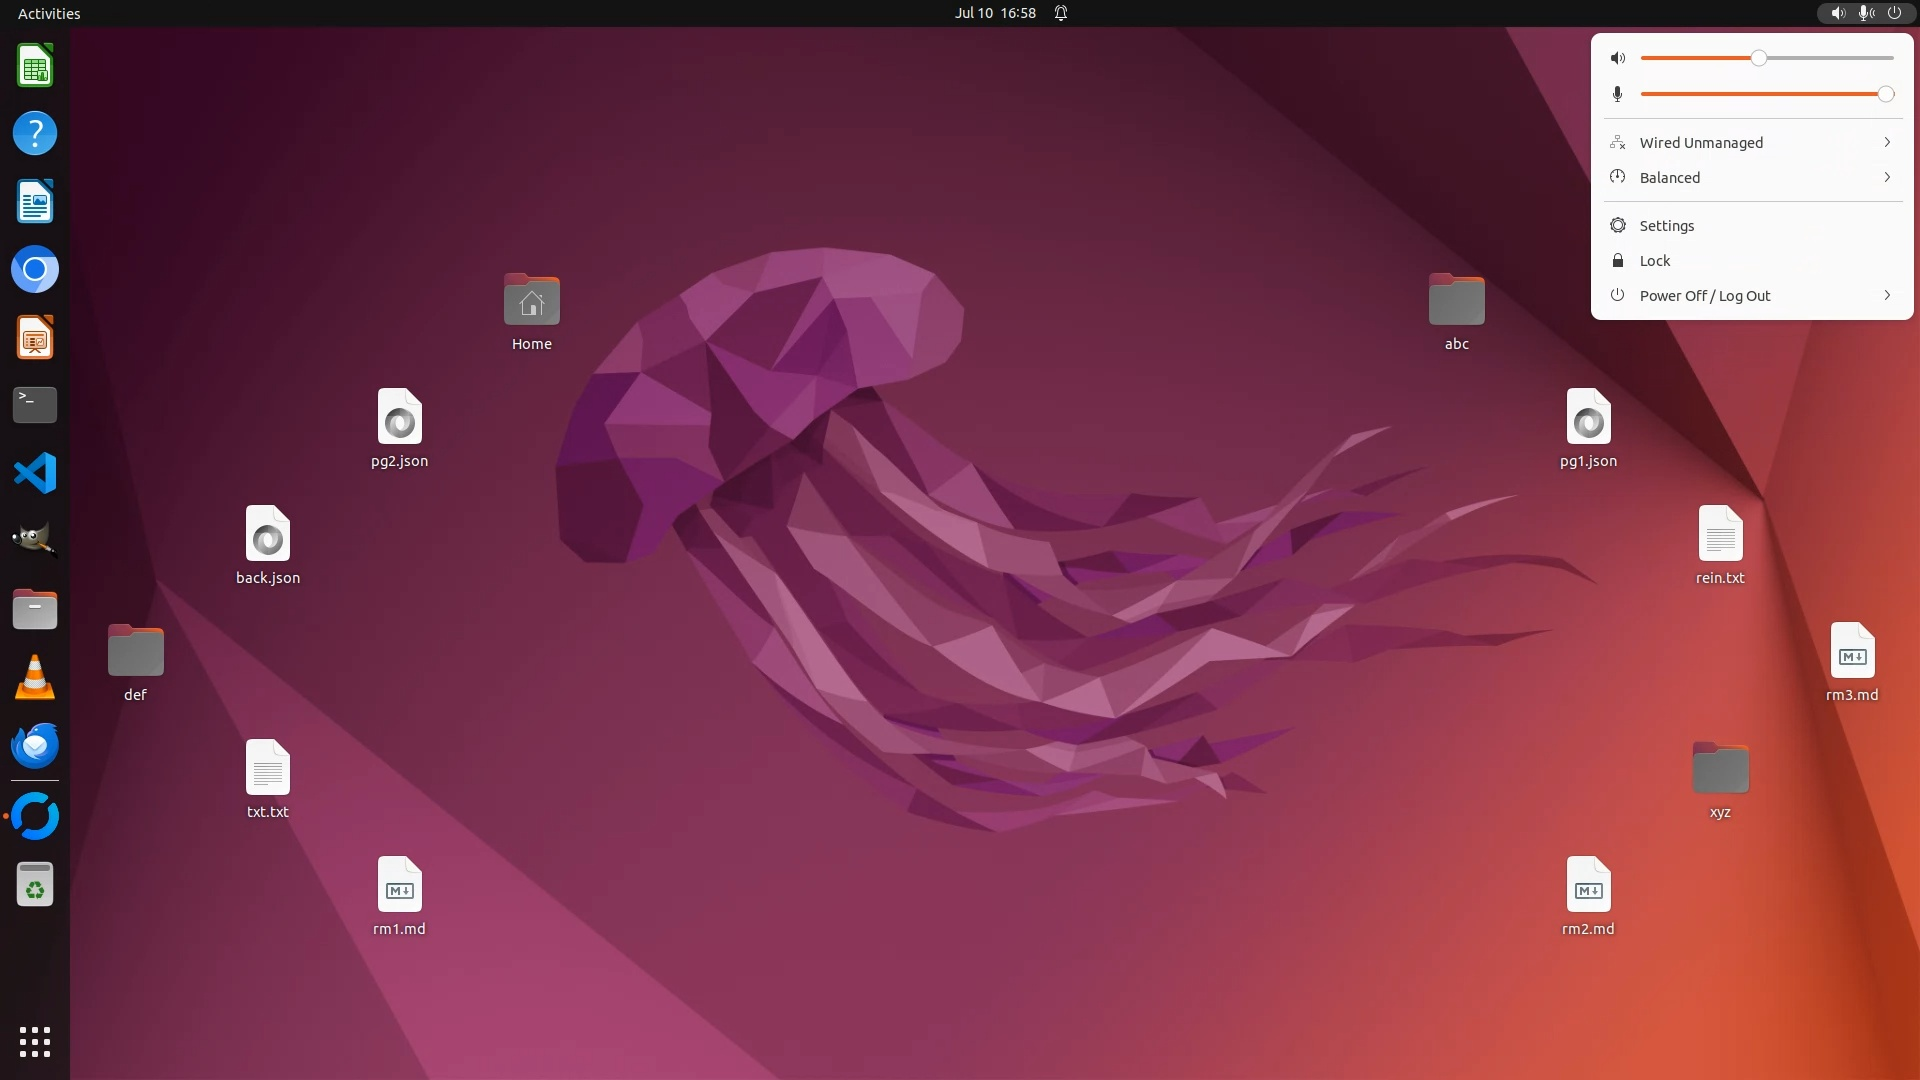Open LibreOffice Impress in the dock
1920x1080 pixels.
pos(35,338)
